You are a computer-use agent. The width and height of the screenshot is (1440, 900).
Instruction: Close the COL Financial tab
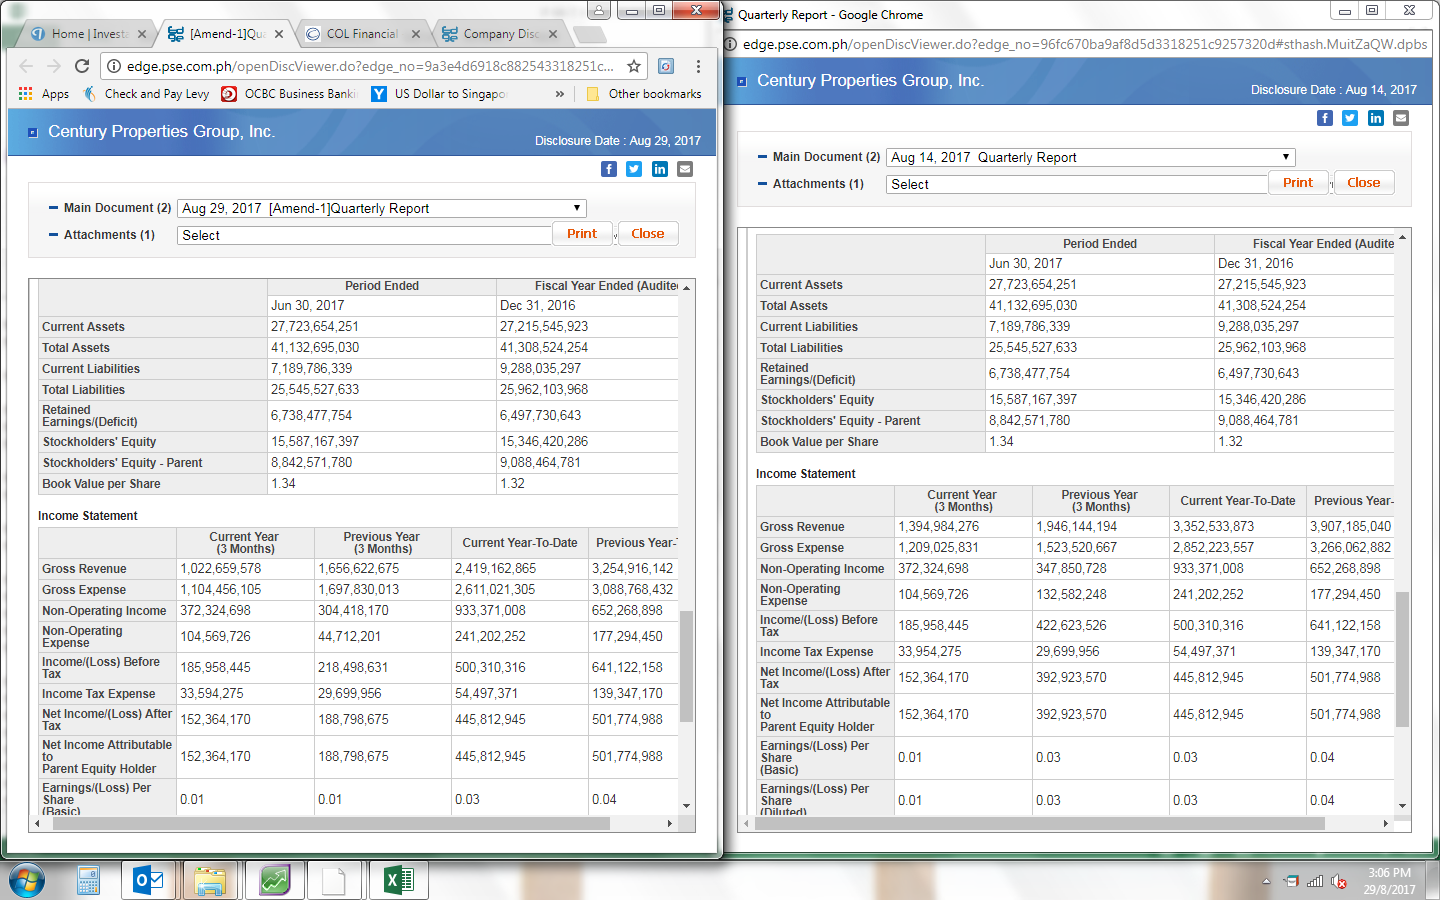[417, 34]
